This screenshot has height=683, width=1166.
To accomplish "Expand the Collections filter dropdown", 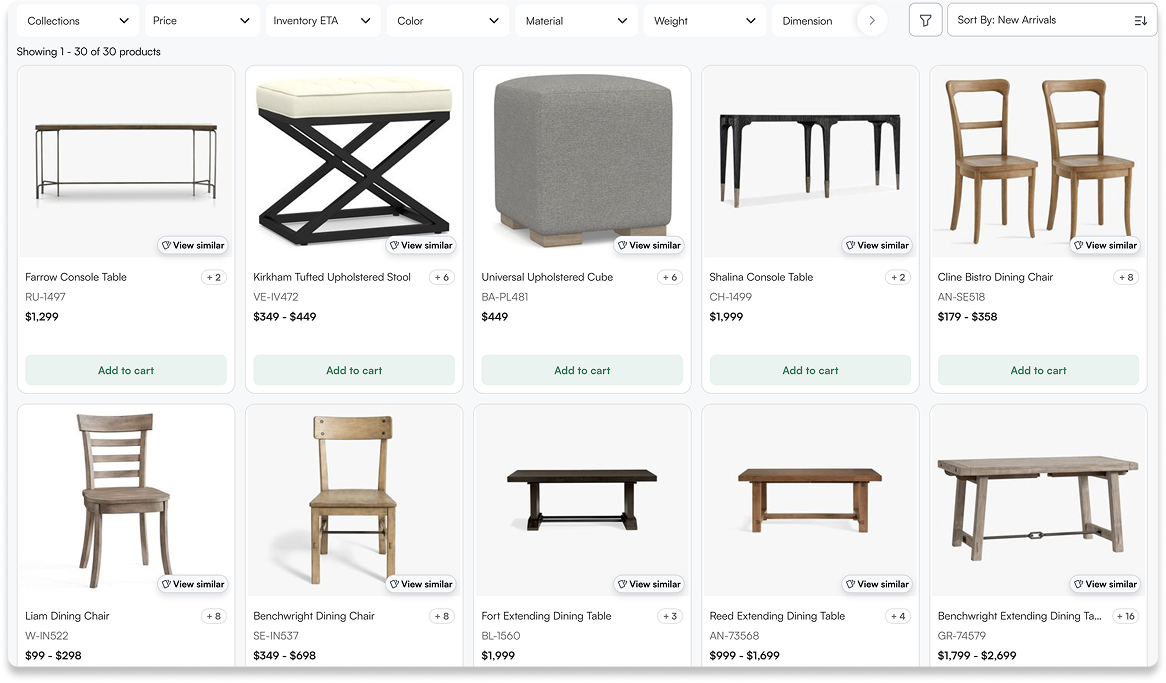I will point(78,20).
